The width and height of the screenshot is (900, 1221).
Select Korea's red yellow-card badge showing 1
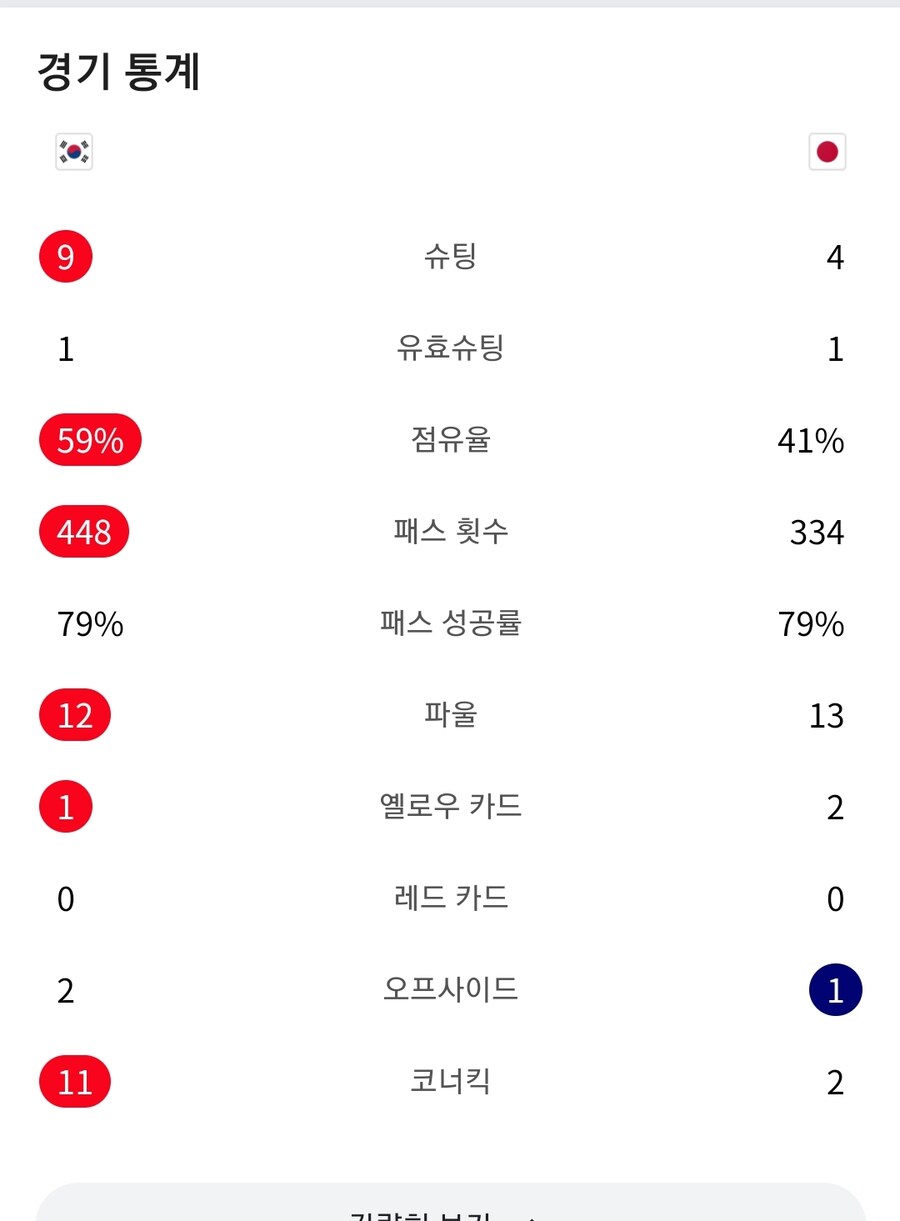click(x=65, y=806)
